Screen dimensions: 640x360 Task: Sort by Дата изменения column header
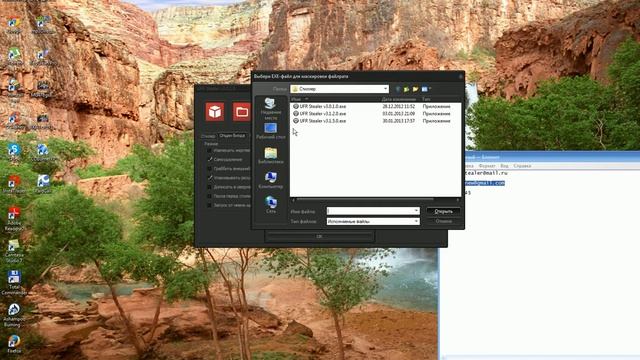coord(398,99)
